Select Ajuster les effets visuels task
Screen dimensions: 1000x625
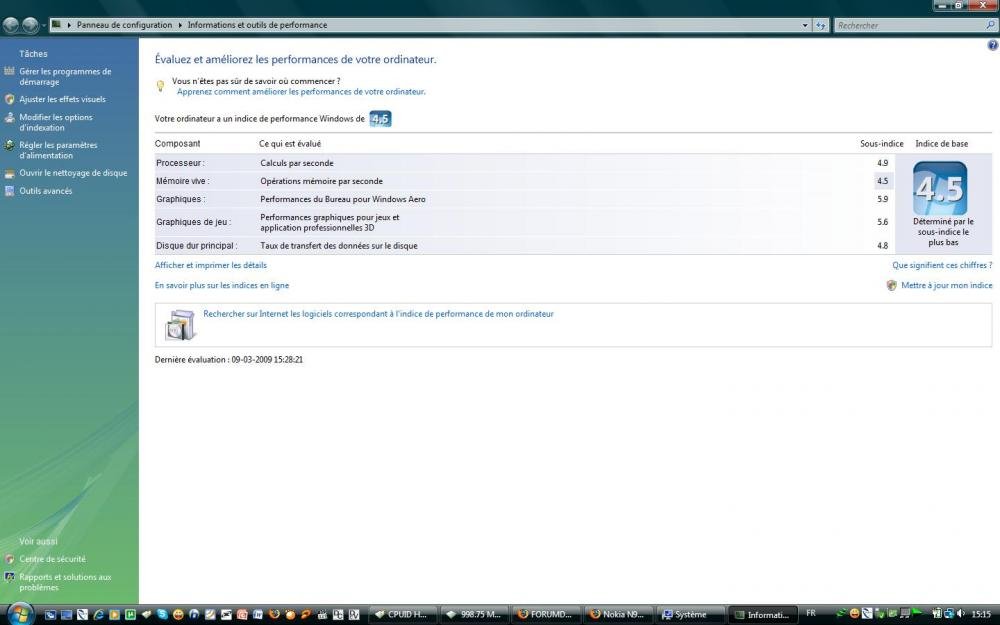point(62,99)
